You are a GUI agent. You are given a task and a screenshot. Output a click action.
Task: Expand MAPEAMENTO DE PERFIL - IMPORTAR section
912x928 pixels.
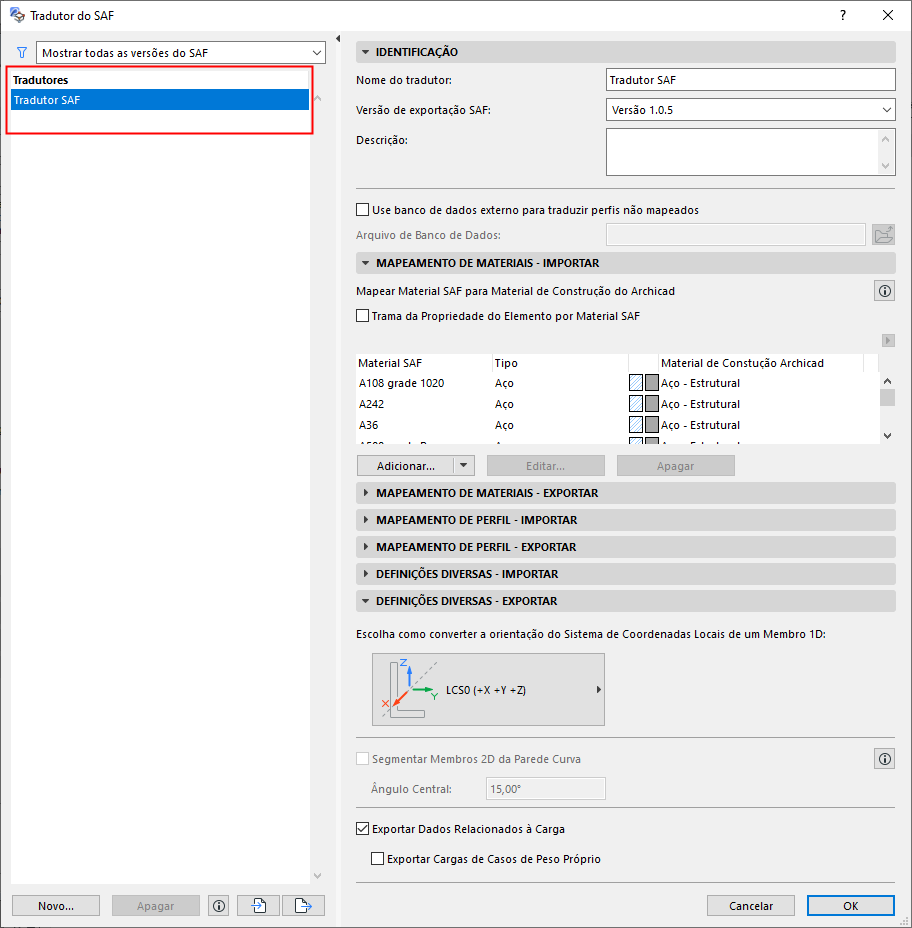[x=366, y=520]
